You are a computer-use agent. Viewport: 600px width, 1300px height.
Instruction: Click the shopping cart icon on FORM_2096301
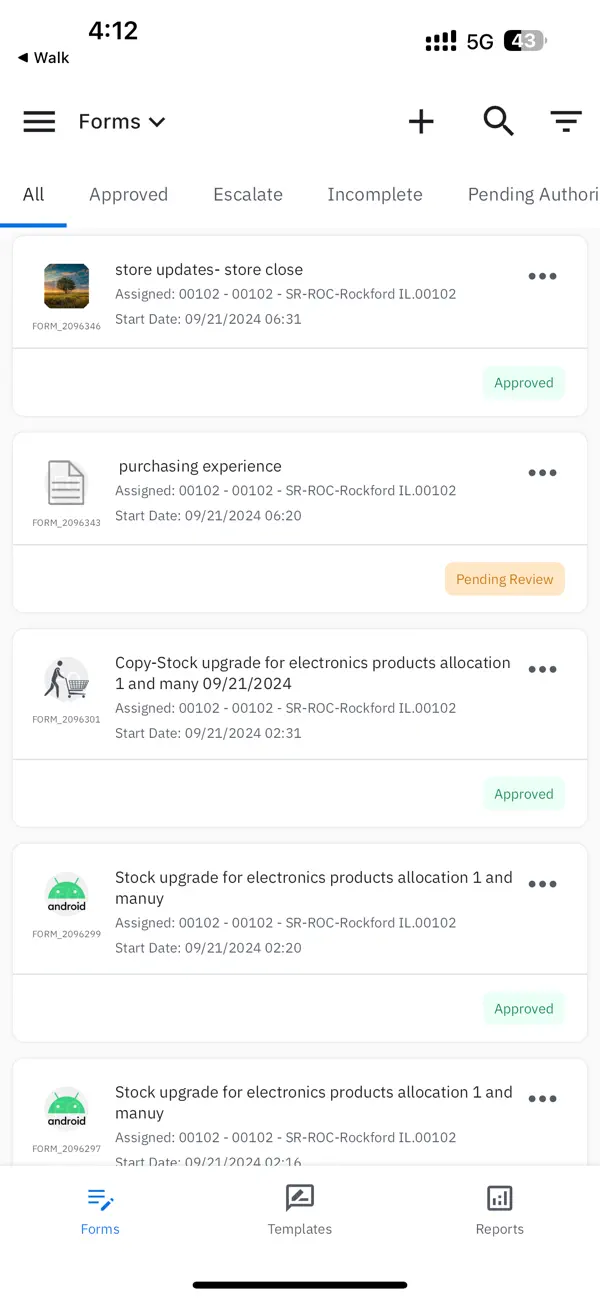[x=66, y=672]
